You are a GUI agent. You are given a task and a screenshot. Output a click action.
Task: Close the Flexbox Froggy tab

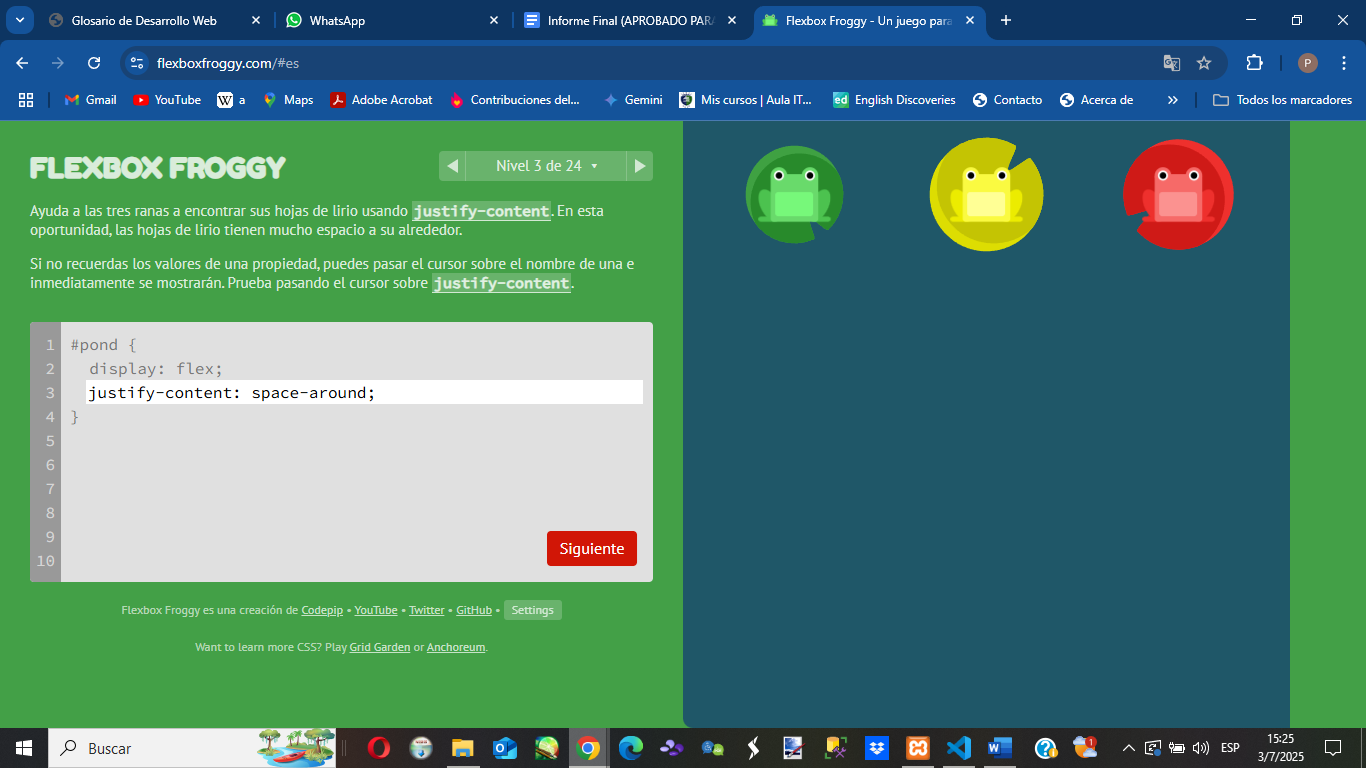pyautogui.click(x=969, y=20)
